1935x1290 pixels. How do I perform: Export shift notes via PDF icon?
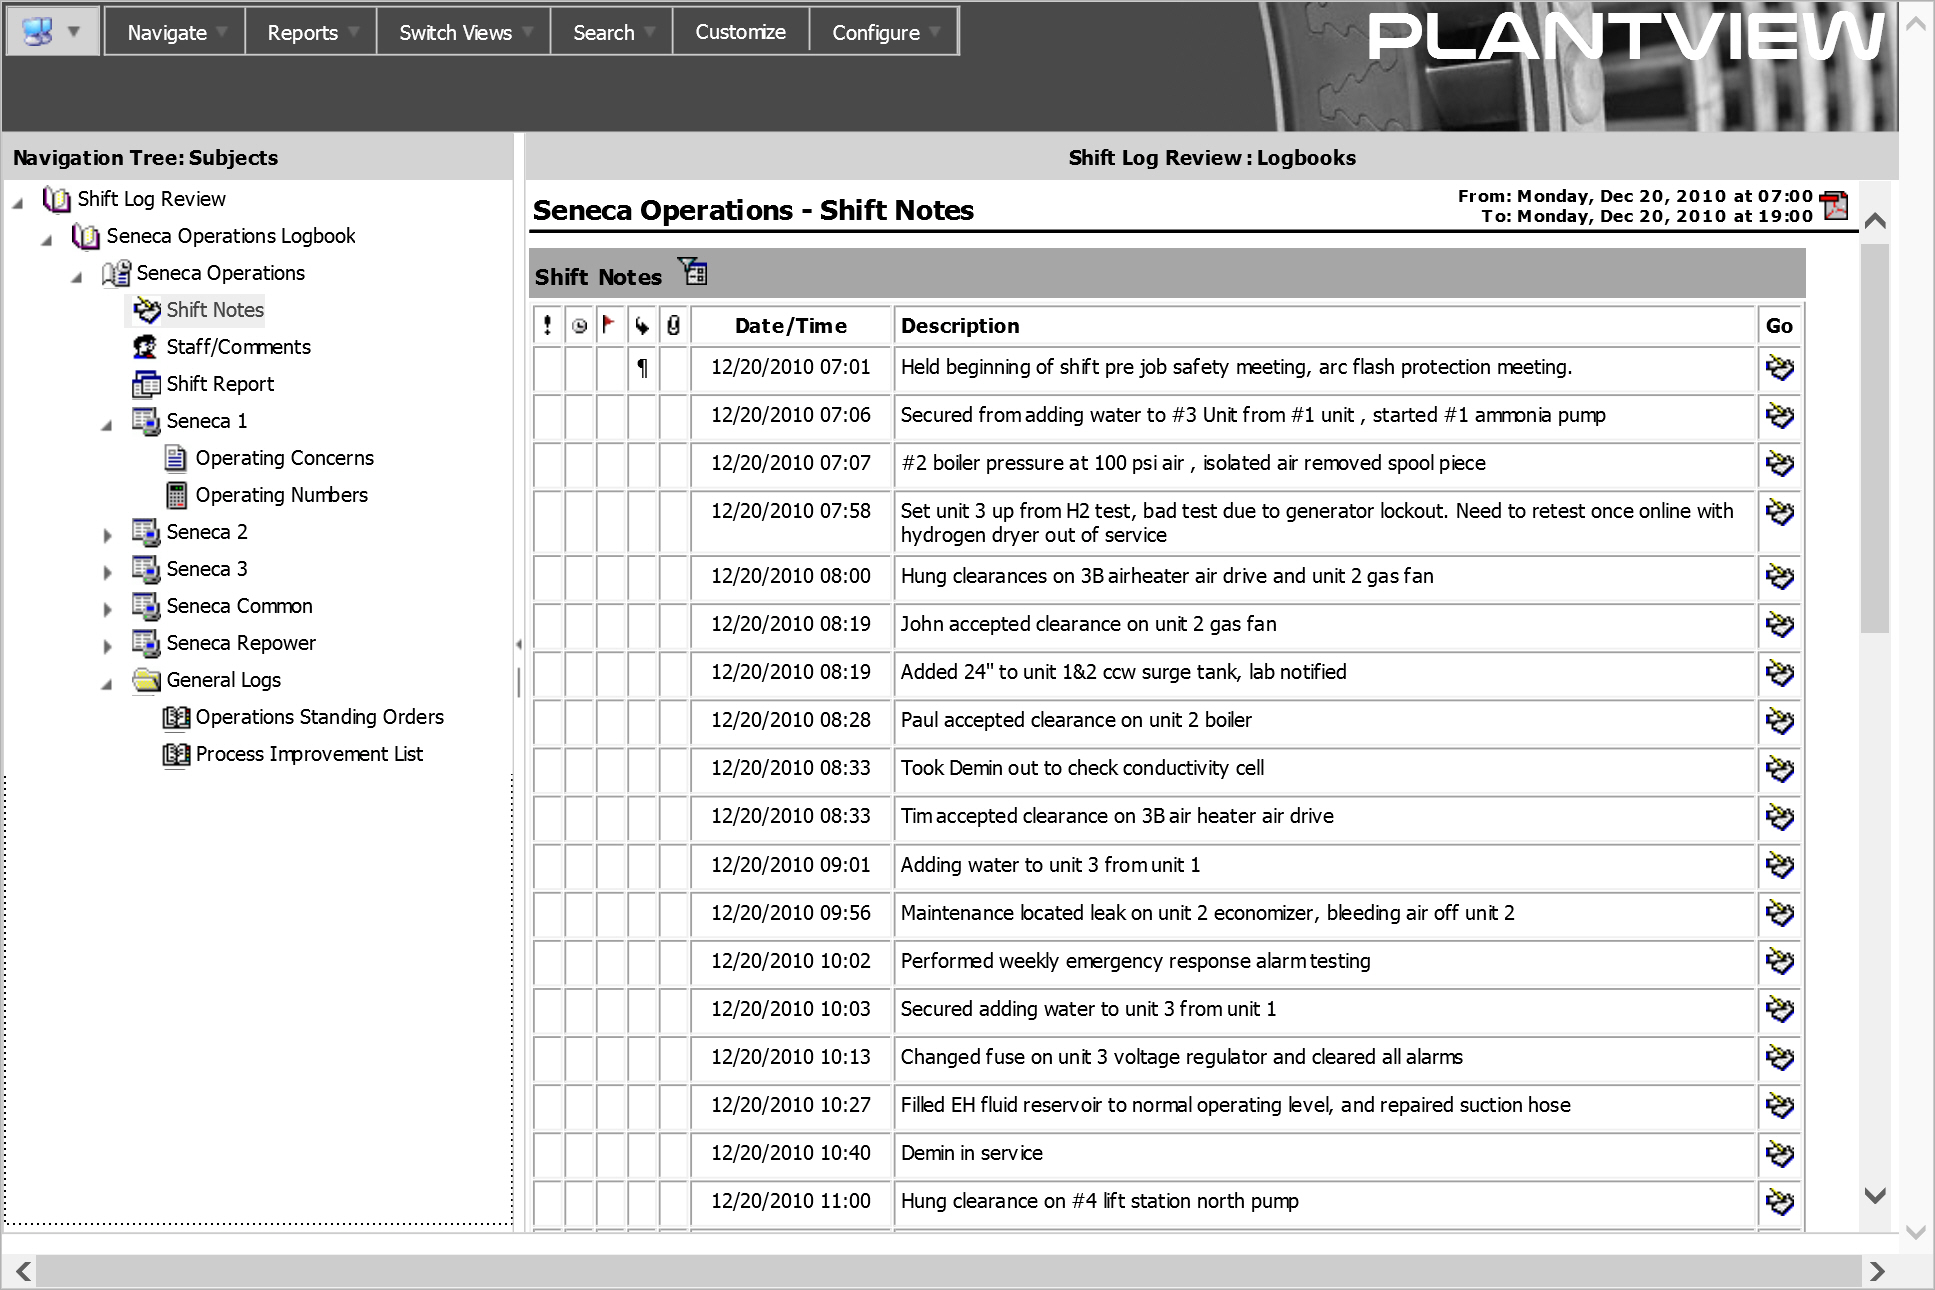pos(1834,204)
